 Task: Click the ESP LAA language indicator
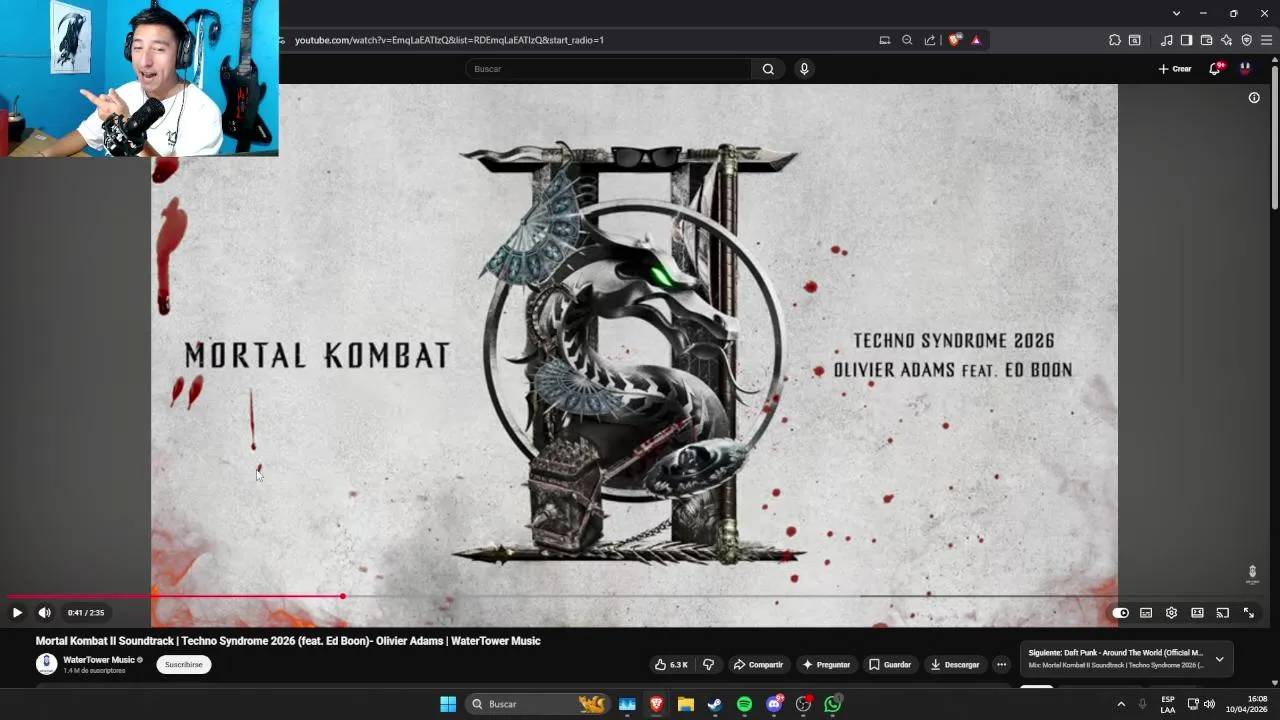1168,704
